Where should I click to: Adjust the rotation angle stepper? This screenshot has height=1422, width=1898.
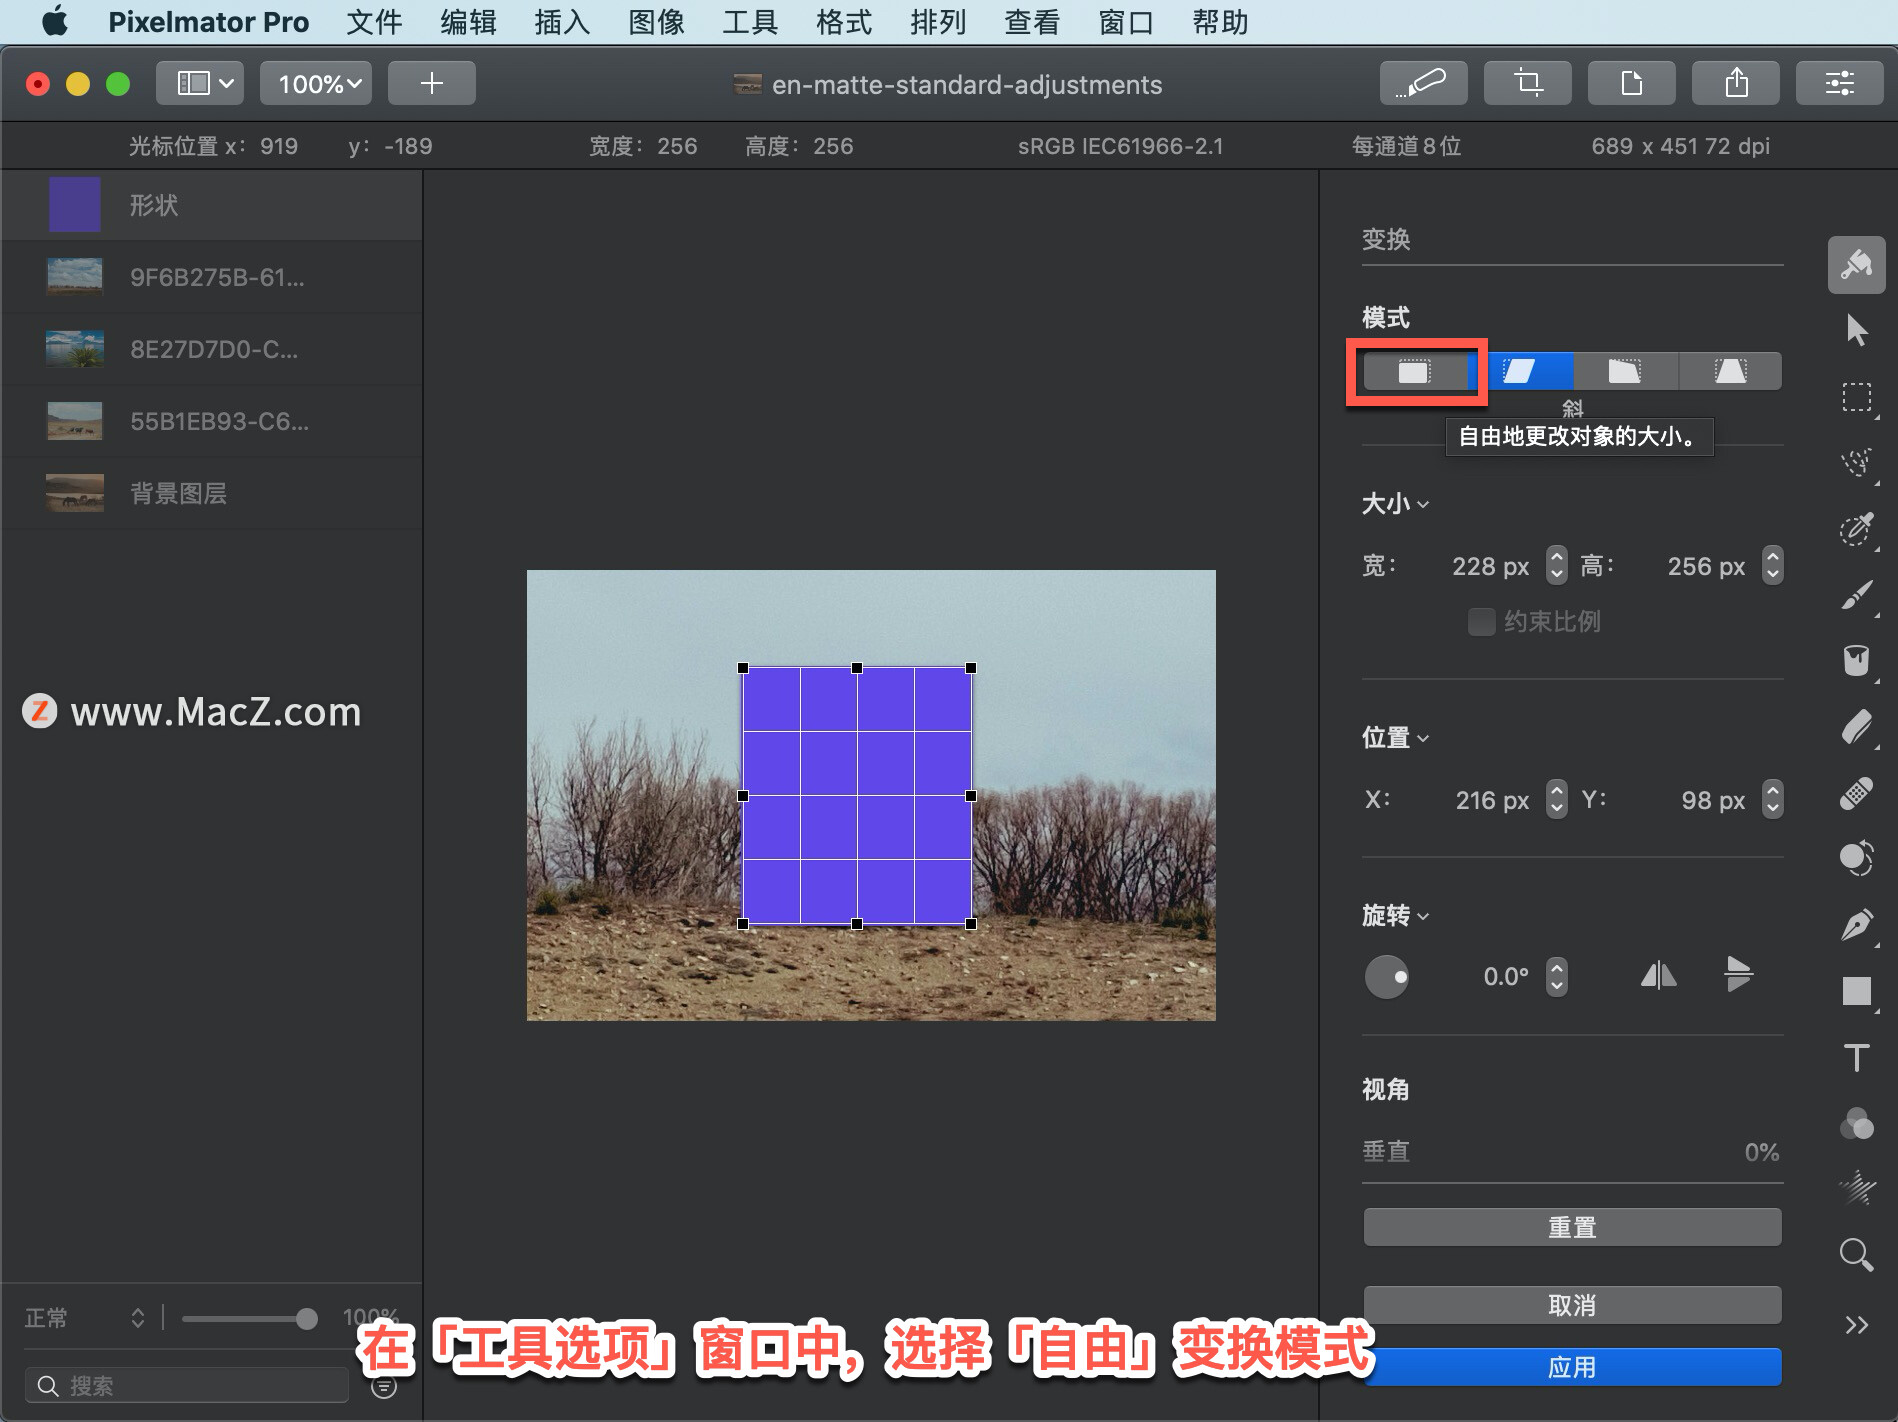pyautogui.click(x=1556, y=976)
